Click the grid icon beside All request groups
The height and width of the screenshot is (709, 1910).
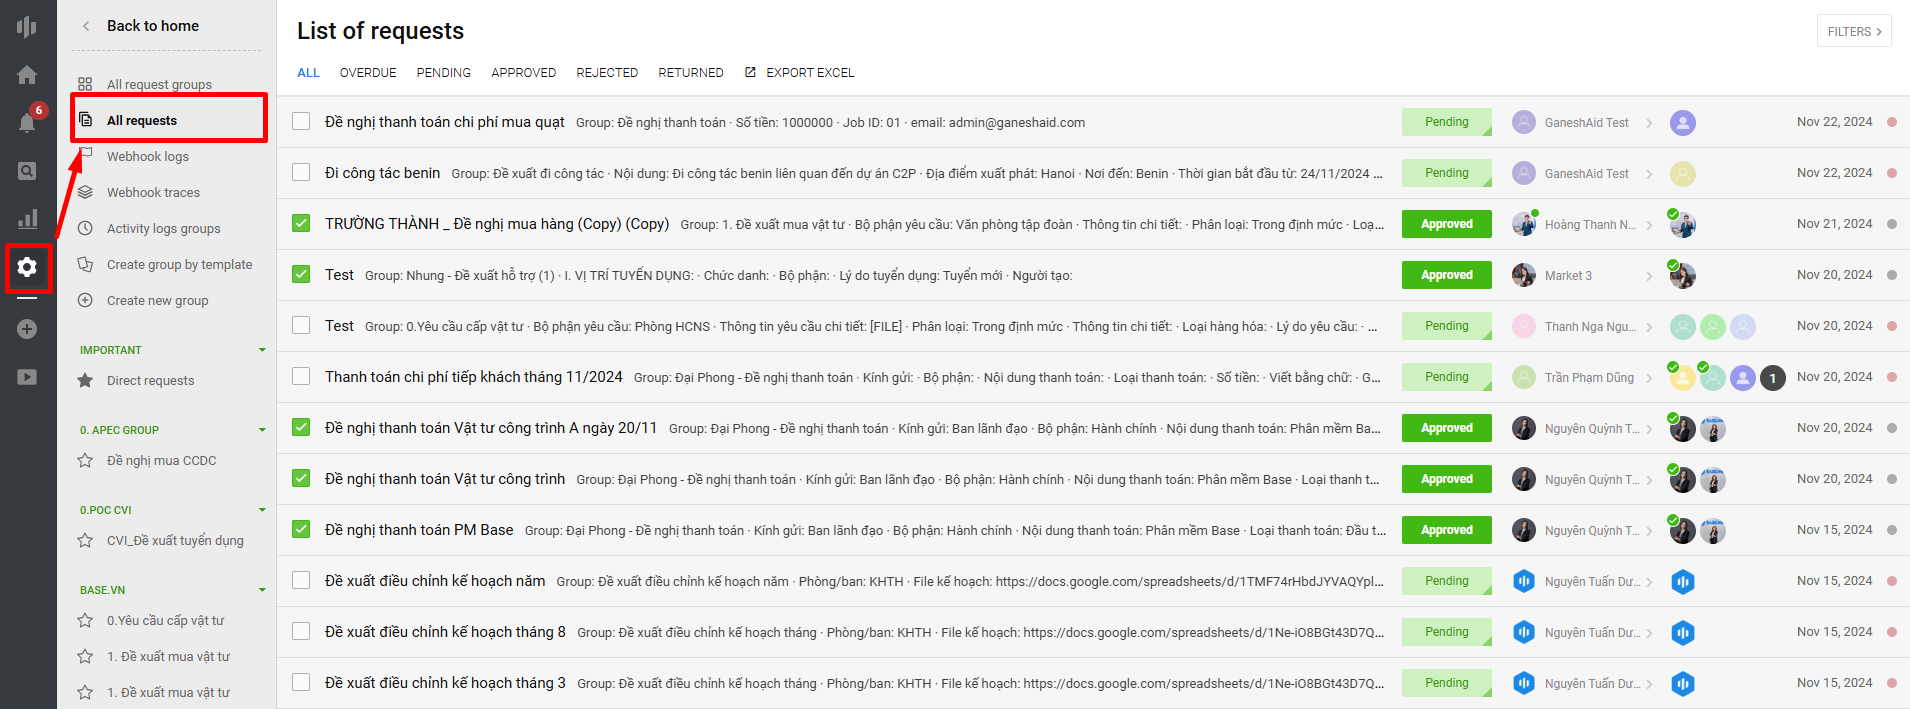tap(85, 84)
